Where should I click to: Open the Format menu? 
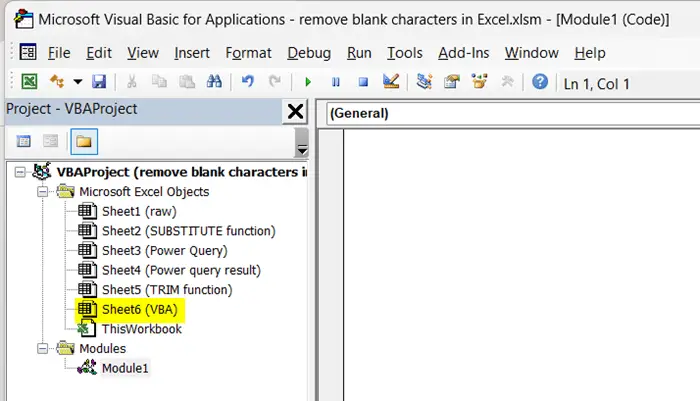click(x=248, y=53)
